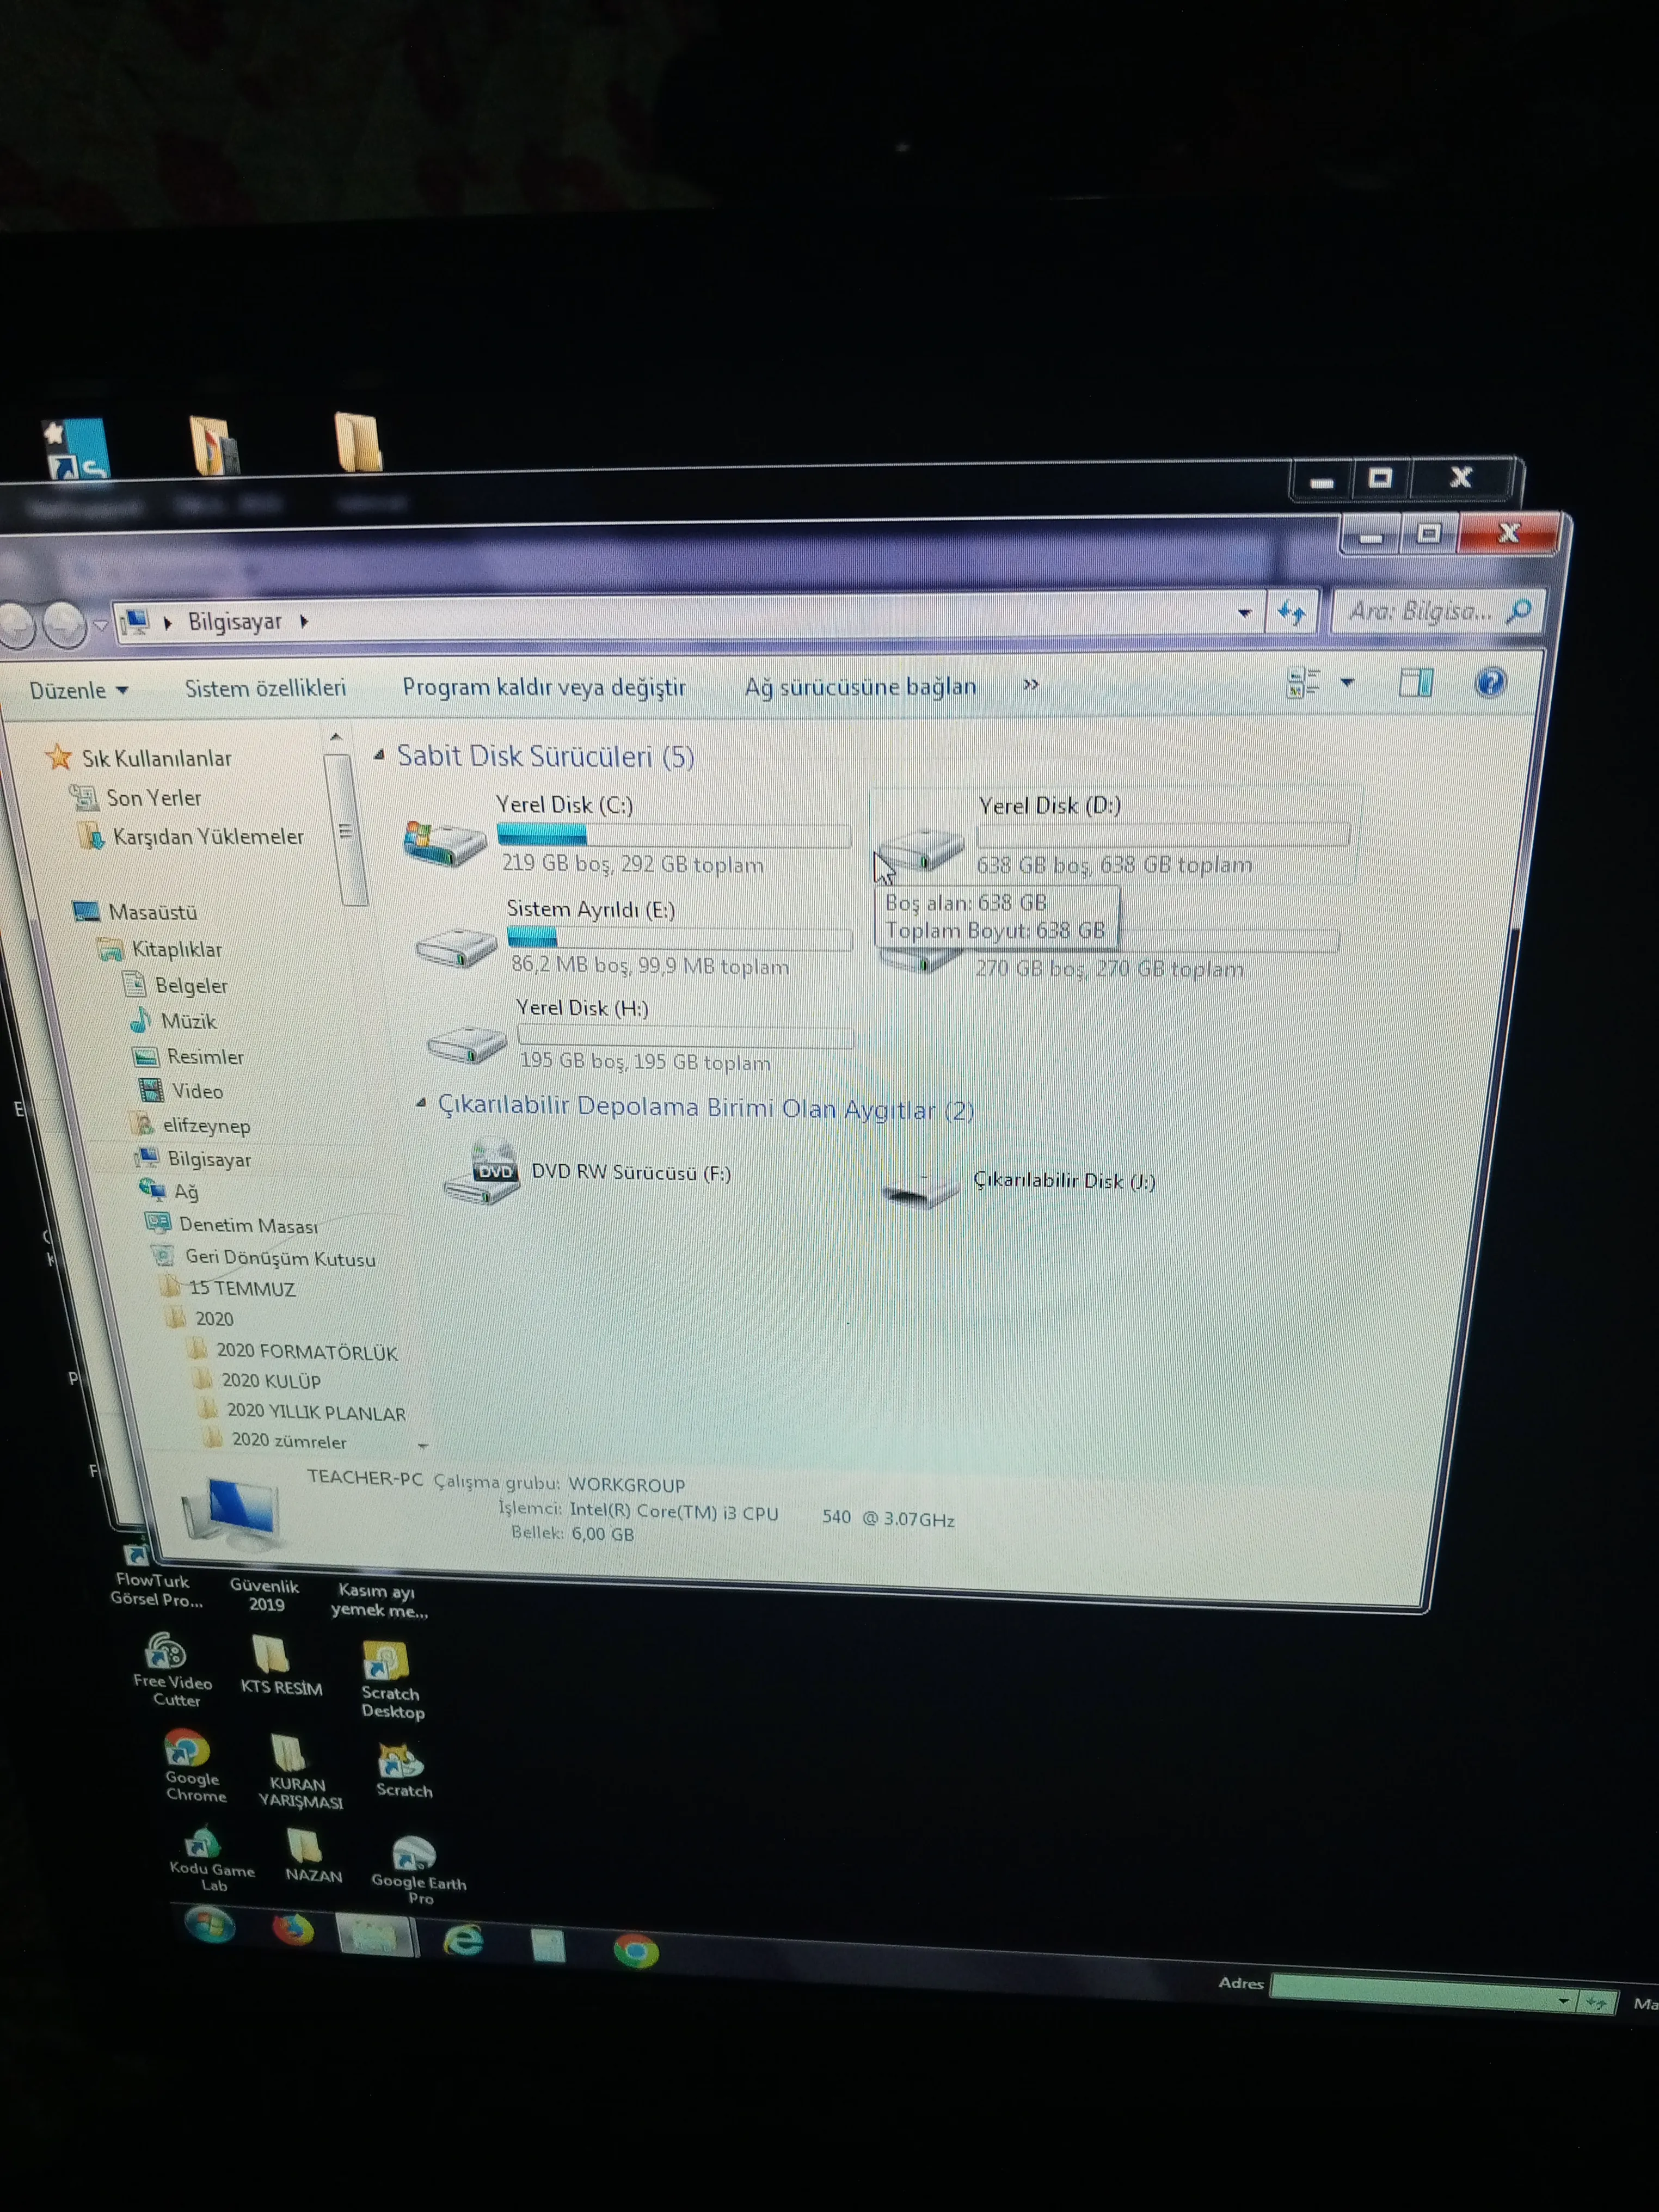Screen dimensions: 1659x2212
Task: Open view options dropdown arrow
Action: (x=1347, y=683)
